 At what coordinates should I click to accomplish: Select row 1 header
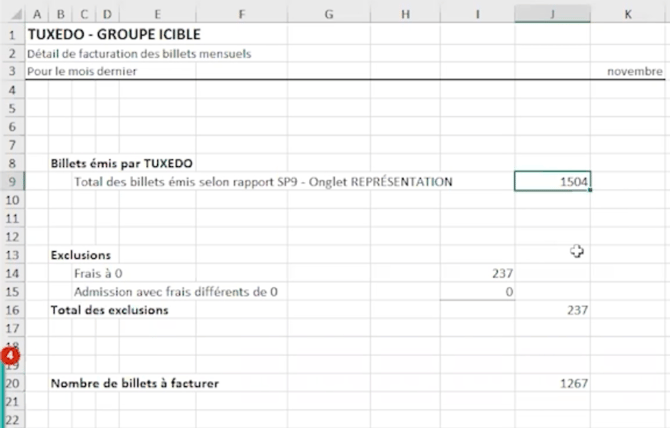[x=12, y=34]
